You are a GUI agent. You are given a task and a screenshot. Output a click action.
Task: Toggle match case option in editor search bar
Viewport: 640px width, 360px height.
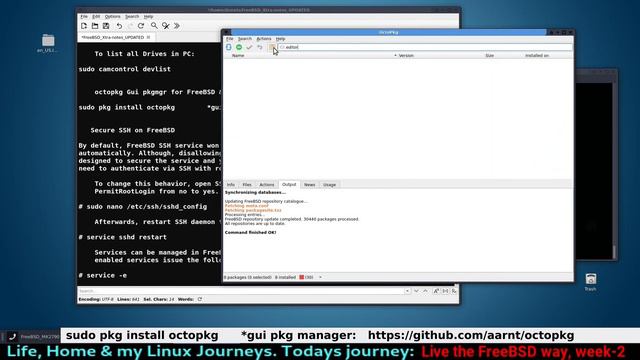coord(436,291)
